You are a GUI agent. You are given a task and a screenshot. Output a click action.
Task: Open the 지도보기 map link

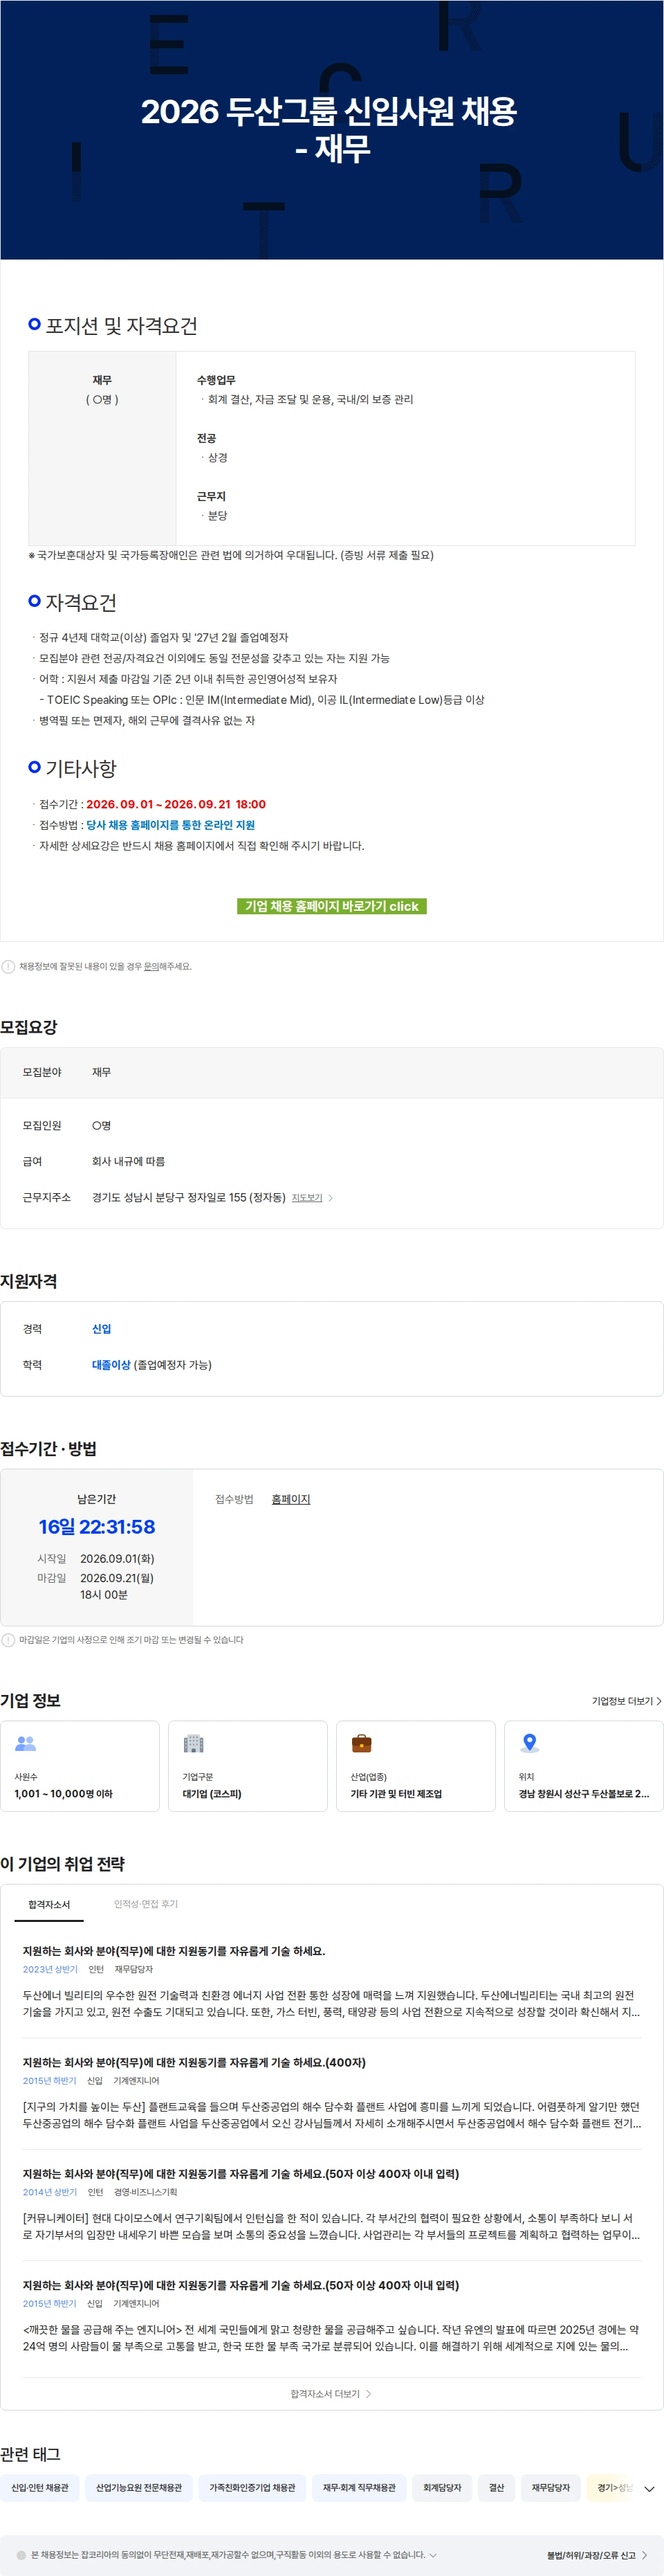307,1198
